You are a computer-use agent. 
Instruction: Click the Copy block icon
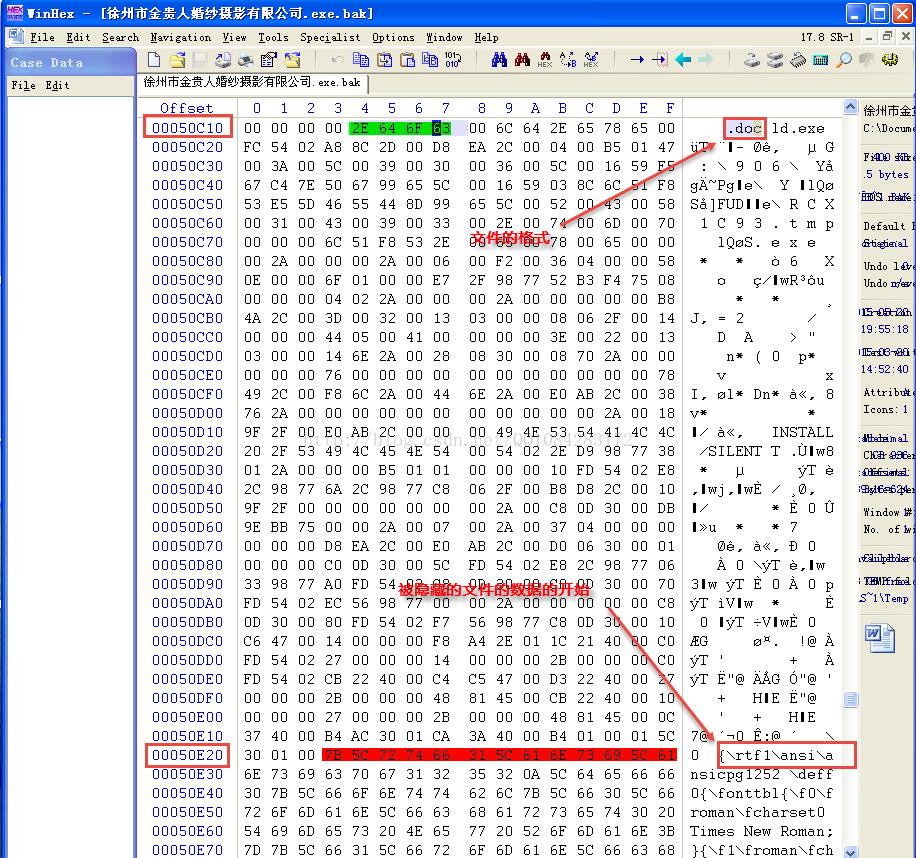[361, 60]
